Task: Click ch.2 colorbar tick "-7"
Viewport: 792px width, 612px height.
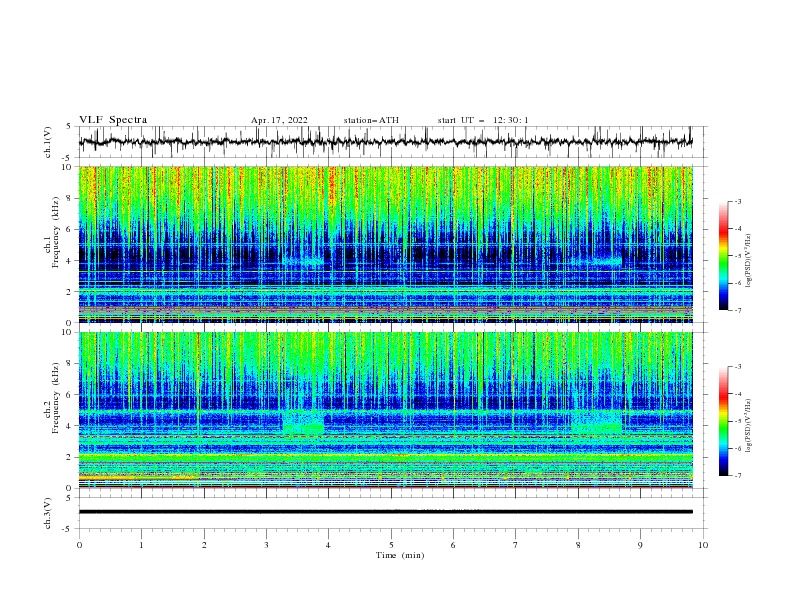Action: point(738,476)
